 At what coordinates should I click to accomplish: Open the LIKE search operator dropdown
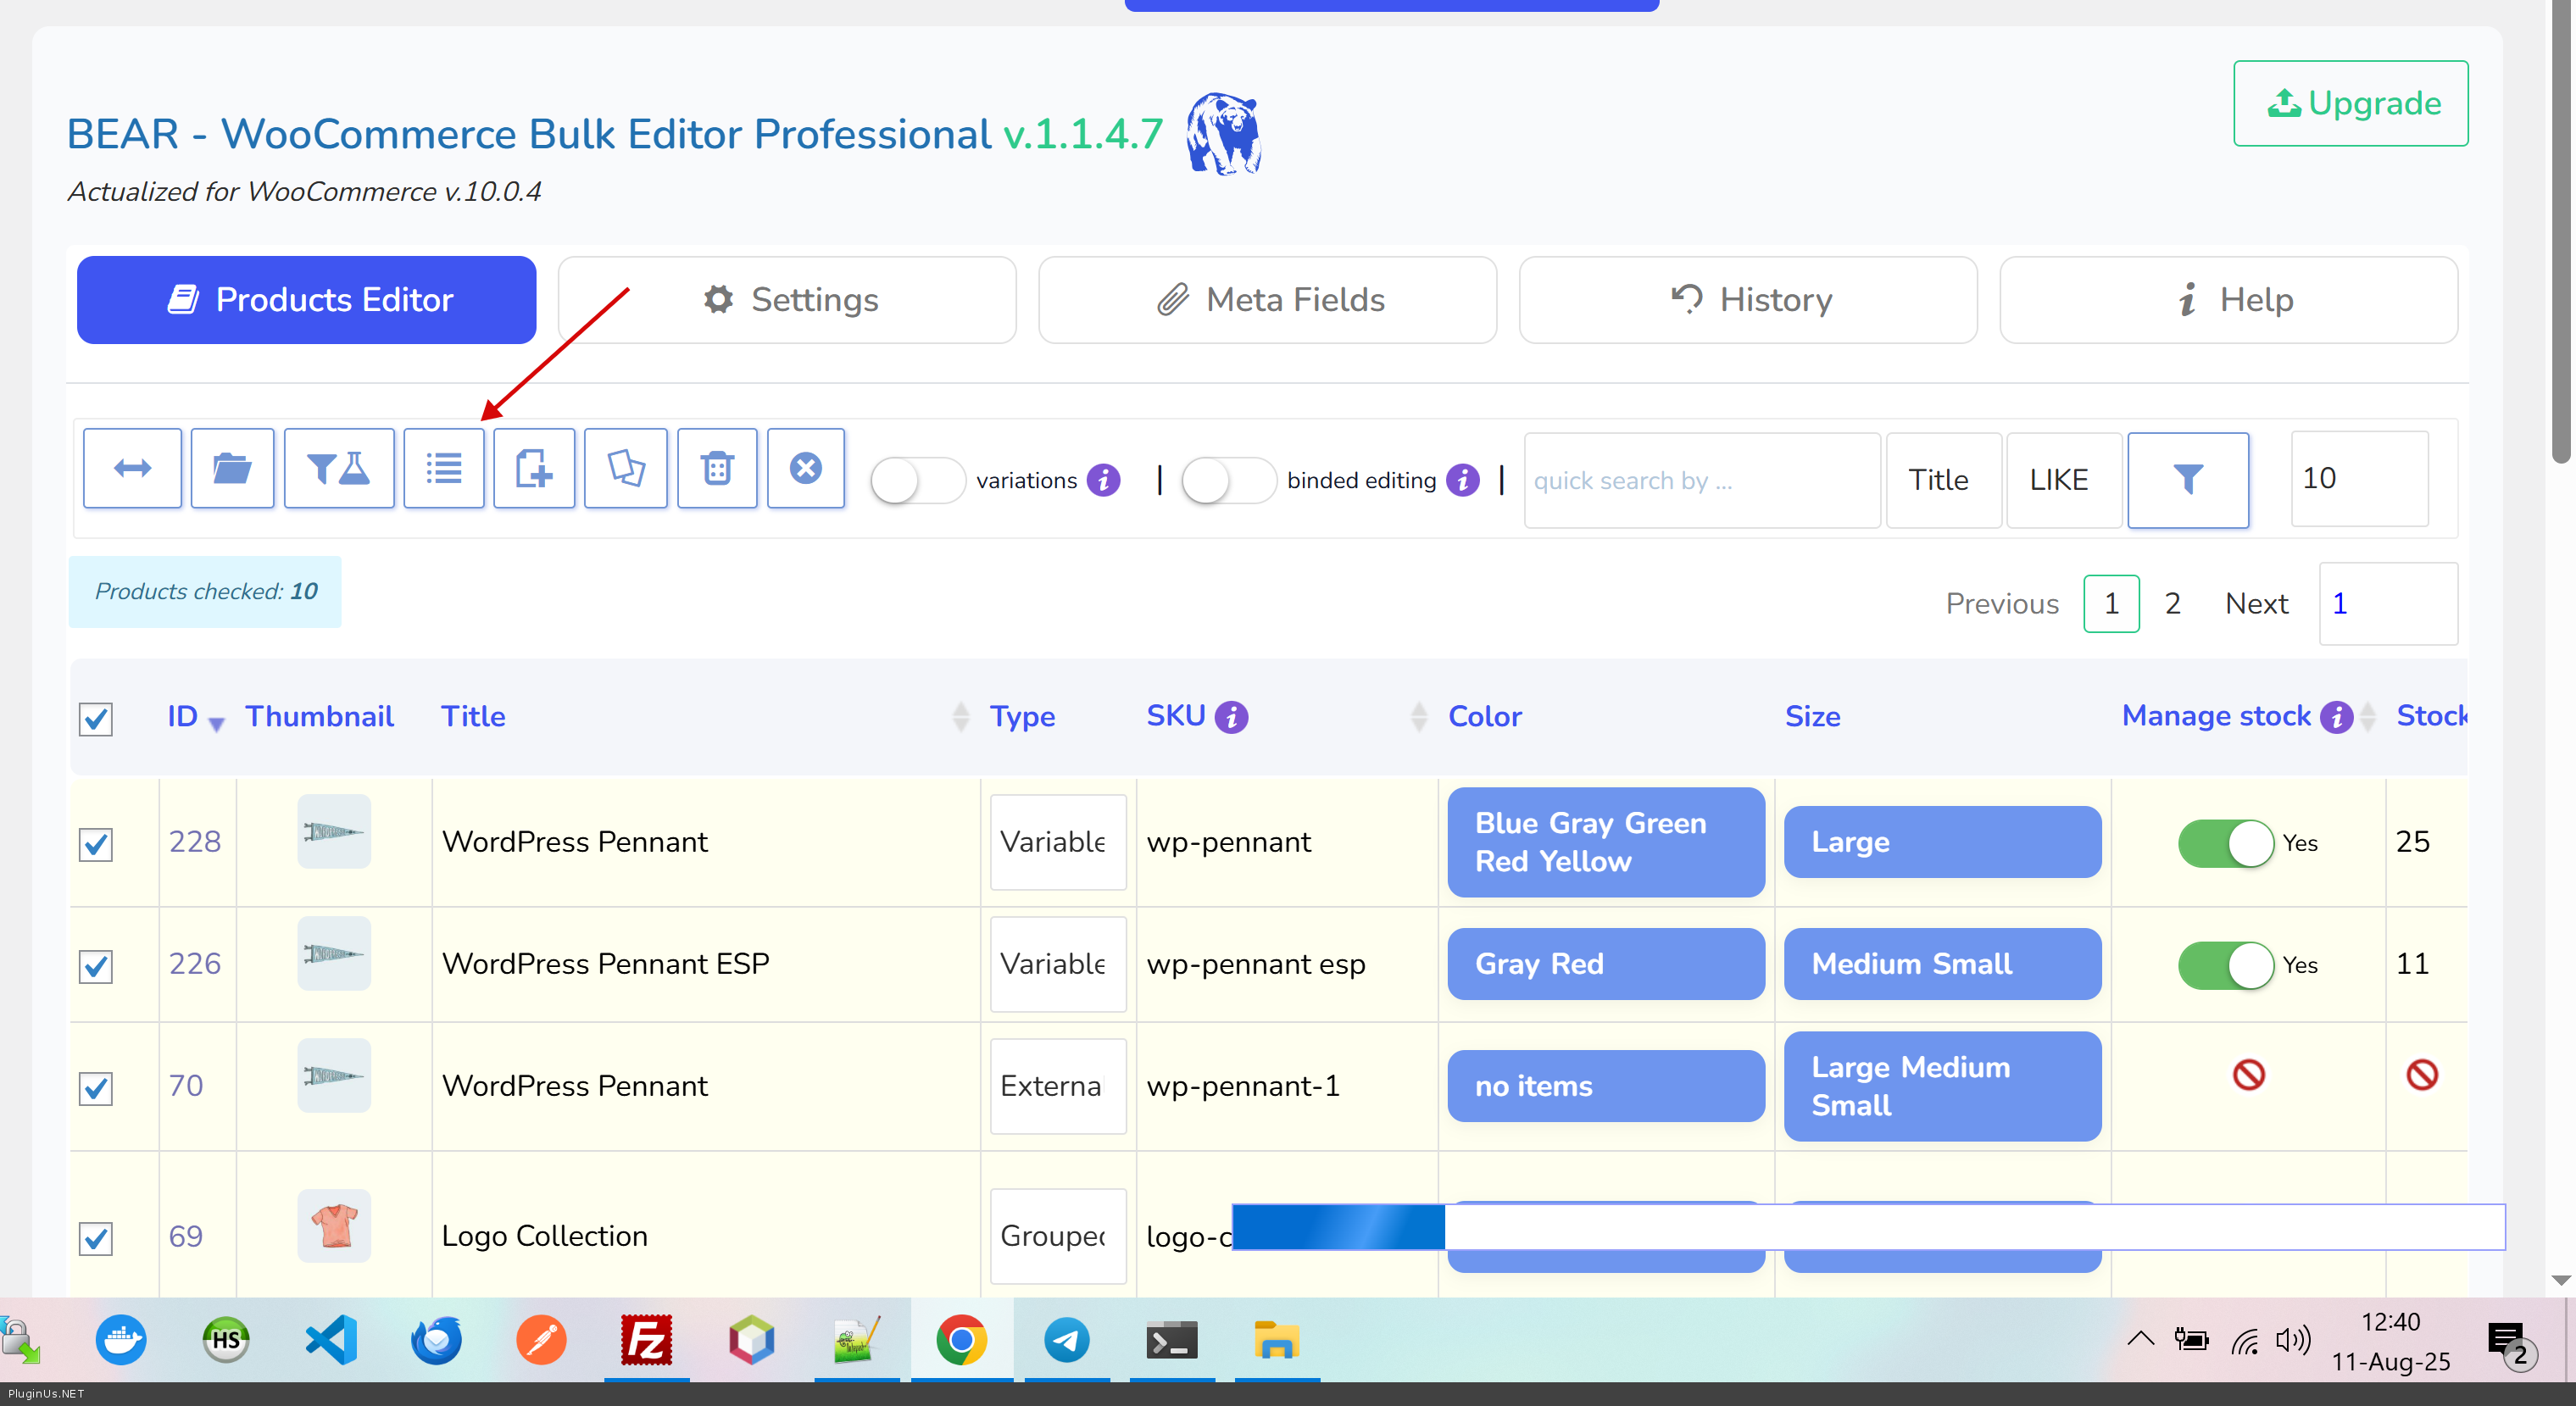(2062, 480)
